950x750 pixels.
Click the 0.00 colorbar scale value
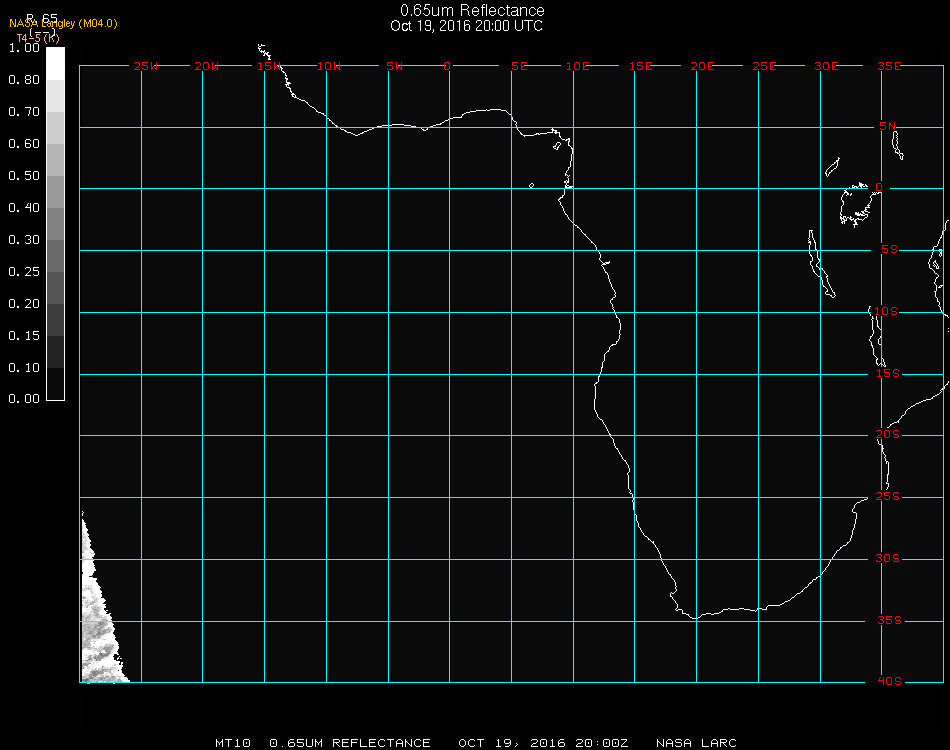(x=24, y=399)
